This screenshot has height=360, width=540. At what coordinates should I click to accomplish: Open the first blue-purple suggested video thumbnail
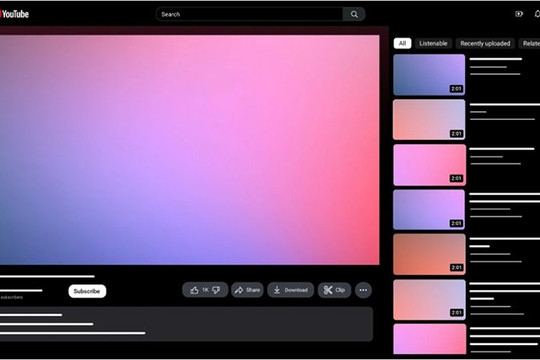coord(429,75)
